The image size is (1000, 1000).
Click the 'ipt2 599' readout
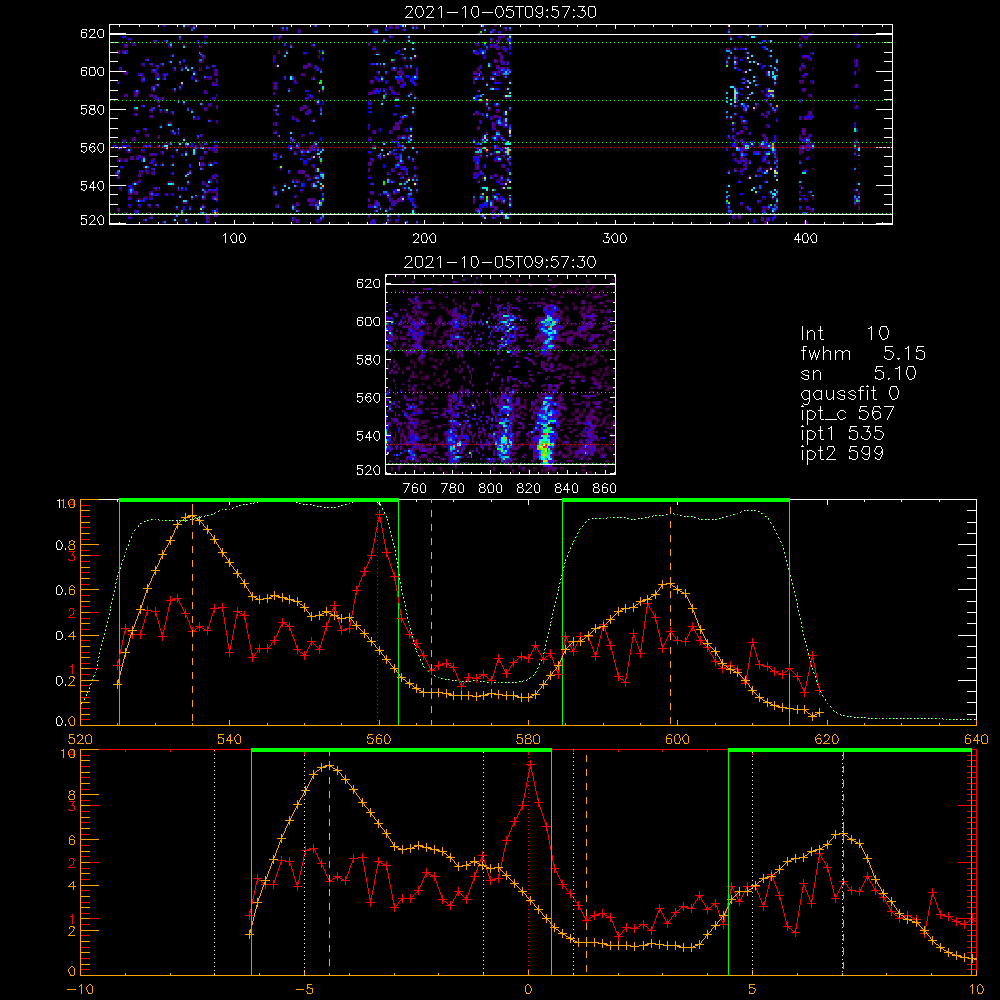[842, 453]
